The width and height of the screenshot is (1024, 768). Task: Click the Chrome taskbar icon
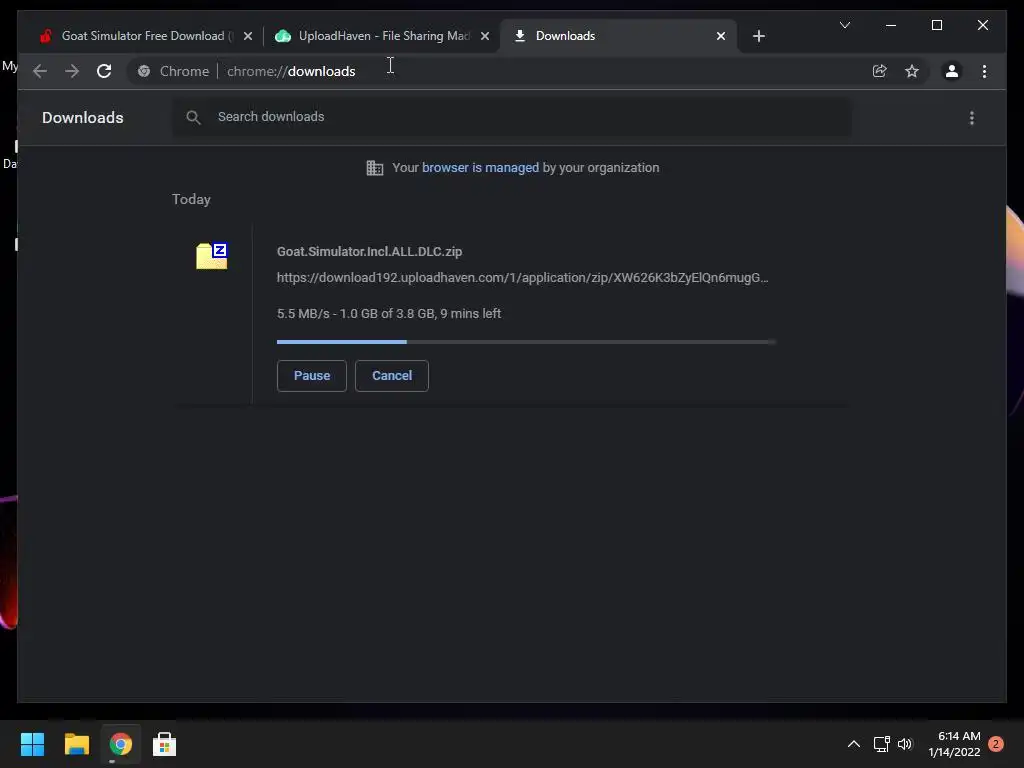pos(120,744)
